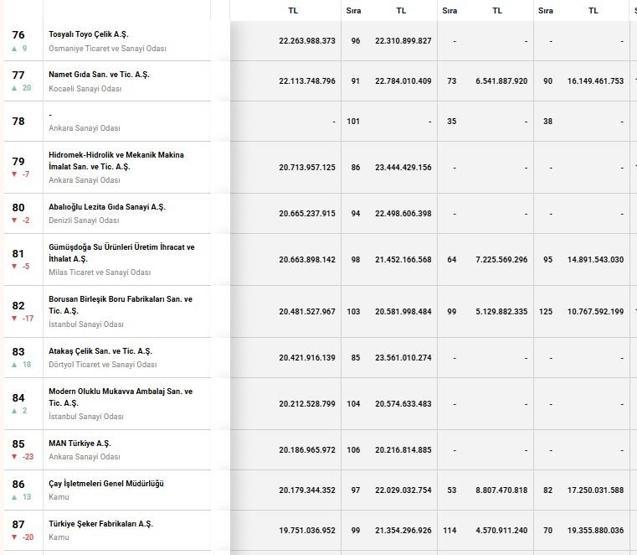Open MAN Türkiye A.Ş. company entry

coord(80,443)
